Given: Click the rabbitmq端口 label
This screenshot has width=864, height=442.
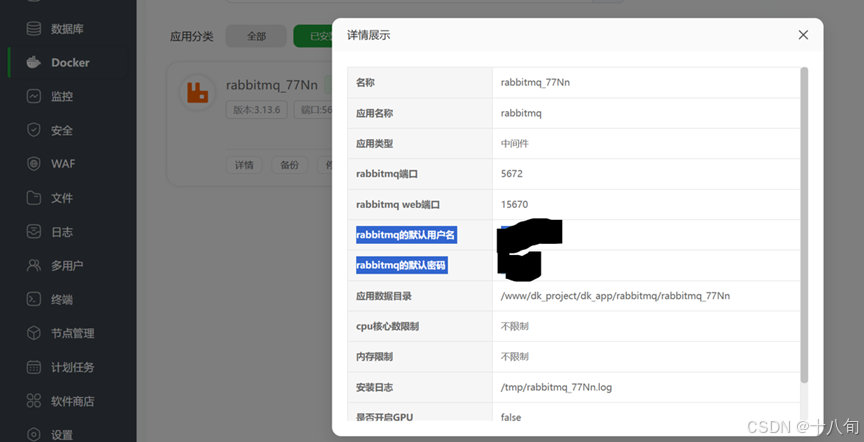Looking at the screenshot, I should pyautogui.click(x=387, y=174).
